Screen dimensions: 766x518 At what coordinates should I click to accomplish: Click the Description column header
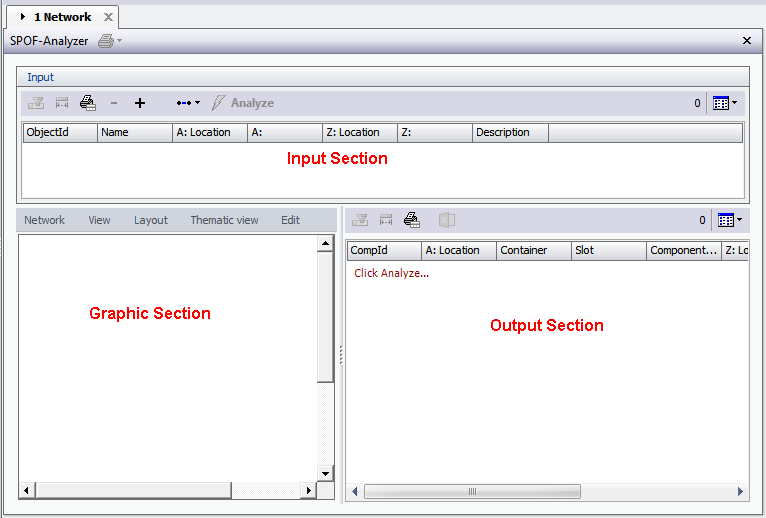click(510, 133)
